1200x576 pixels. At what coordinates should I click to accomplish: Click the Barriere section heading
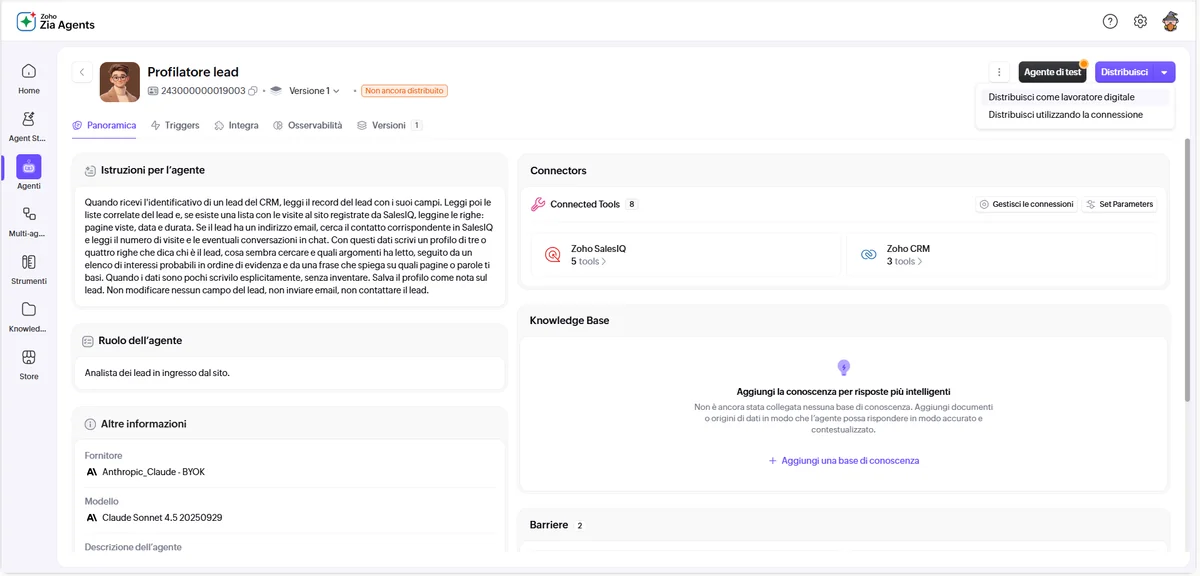(x=549, y=525)
